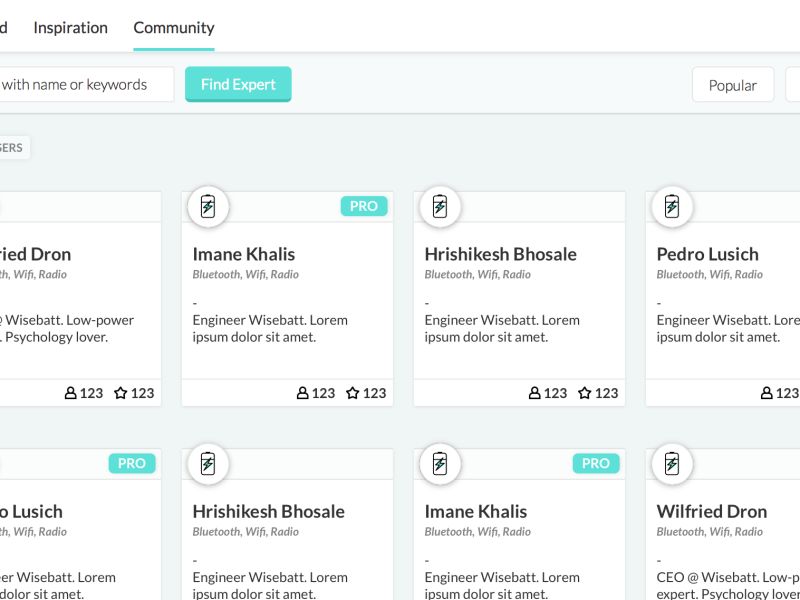Click battery avatar on upper Pedro Lusich card
Screen dimensions: 800x600
click(672, 207)
